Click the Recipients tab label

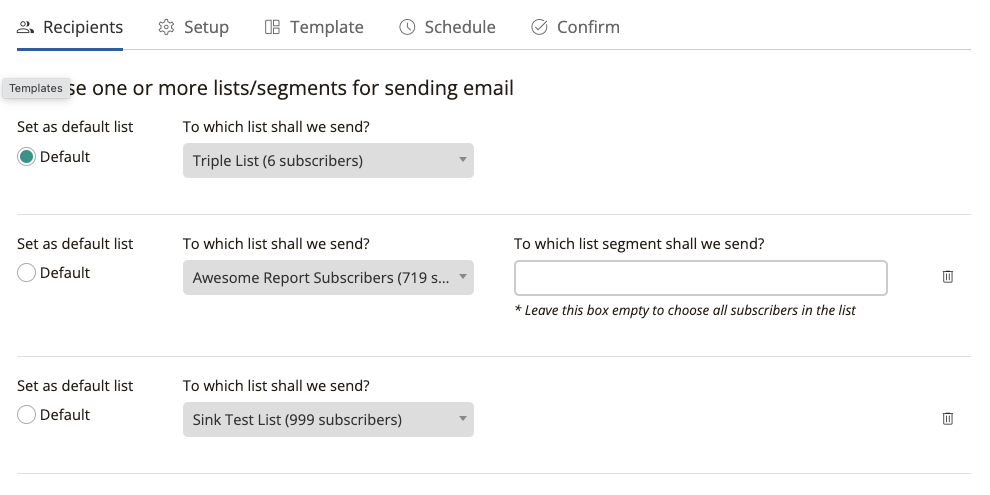(x=83, y=27)
